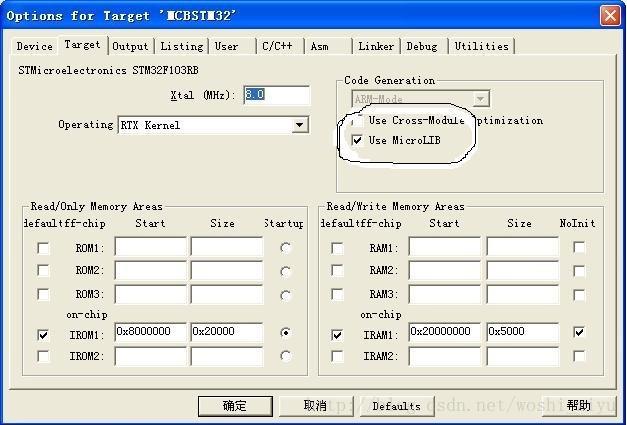Image resolution: width=627 pixels, height=425 pixels.
Task: Confirm with the 确定 button
Action: click(235, 406)
